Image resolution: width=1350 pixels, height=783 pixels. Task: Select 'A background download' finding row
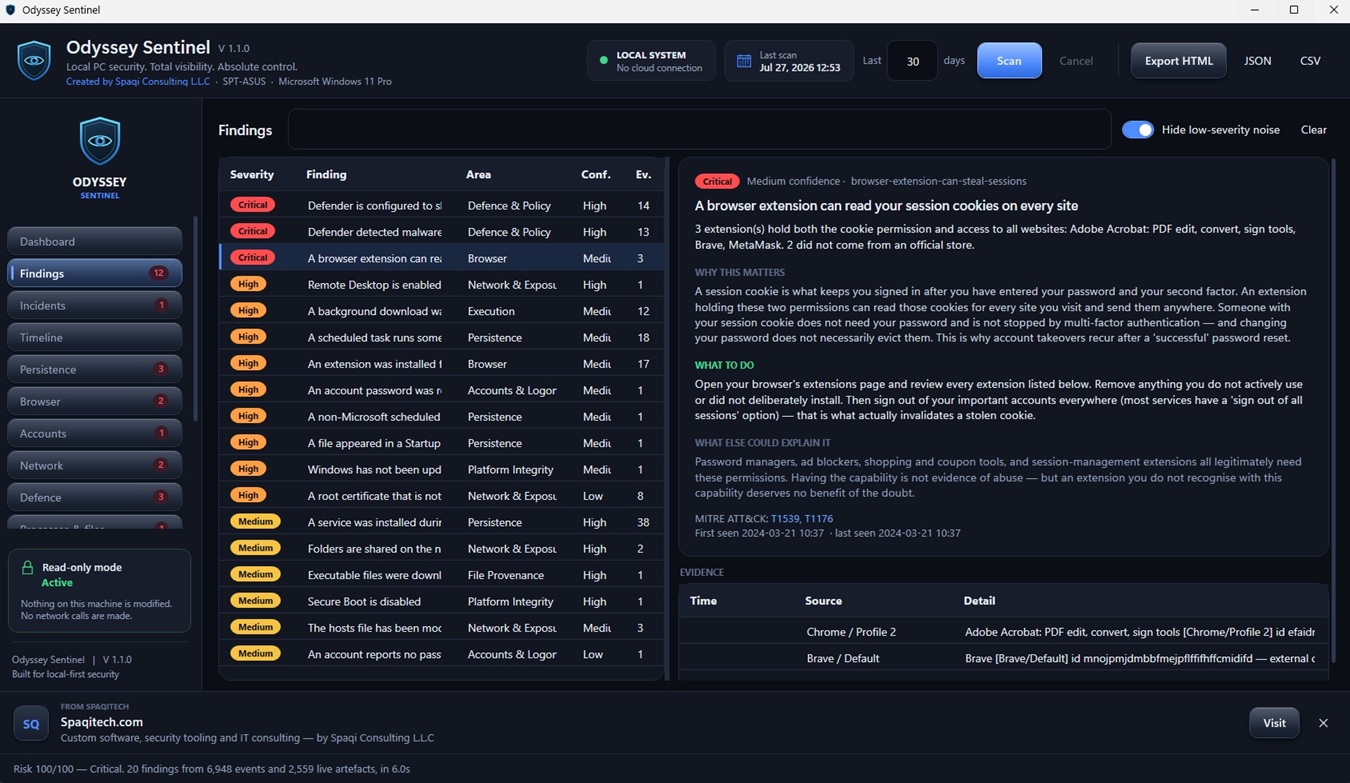coord(441,311)
